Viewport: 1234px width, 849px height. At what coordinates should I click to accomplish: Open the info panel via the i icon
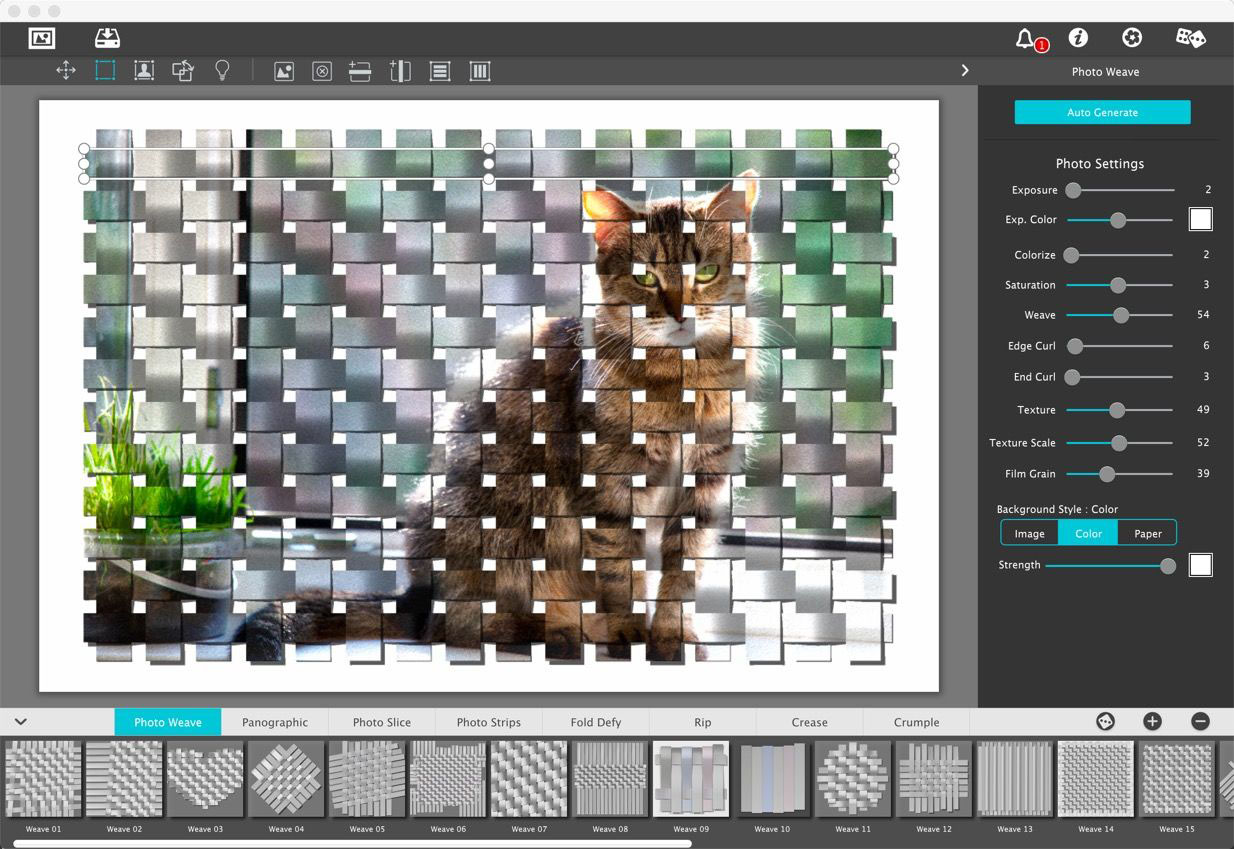tap(1078, 38)
